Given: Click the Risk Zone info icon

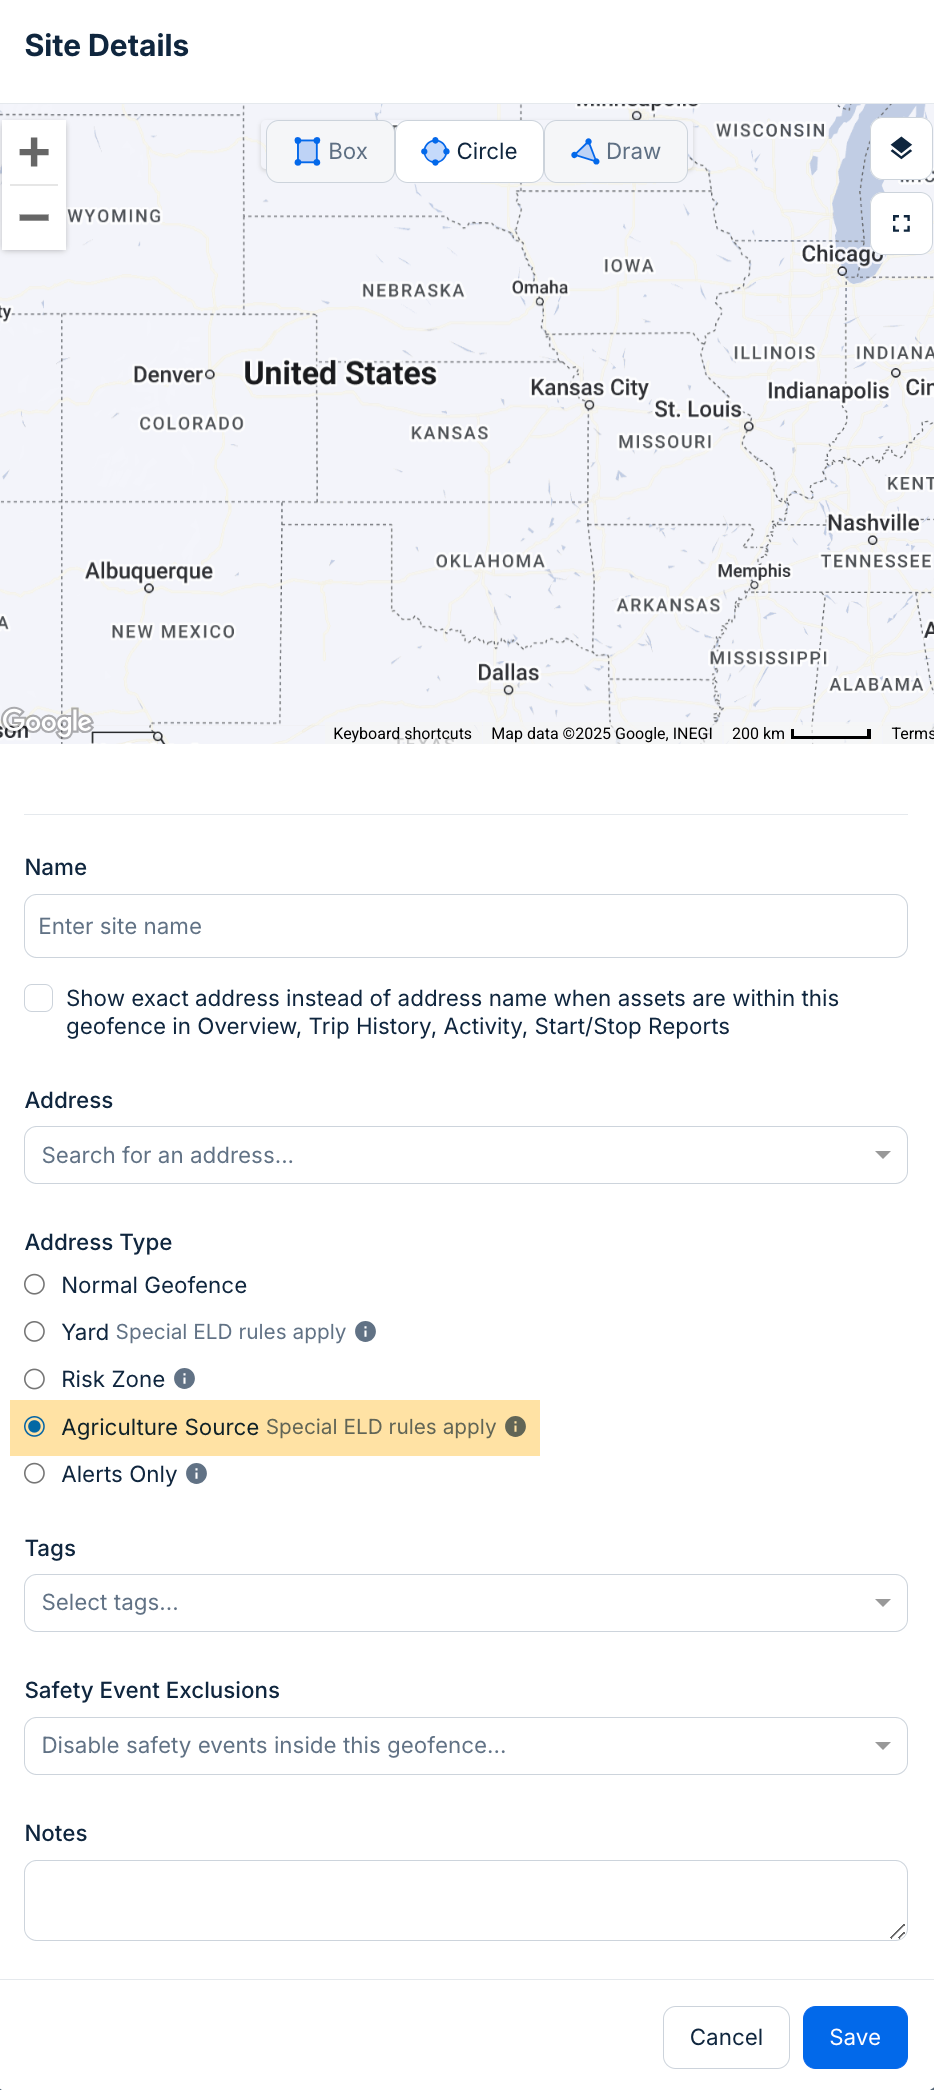Looking at the screenshot, I should pyautogui.click(x=185, y=1379).
